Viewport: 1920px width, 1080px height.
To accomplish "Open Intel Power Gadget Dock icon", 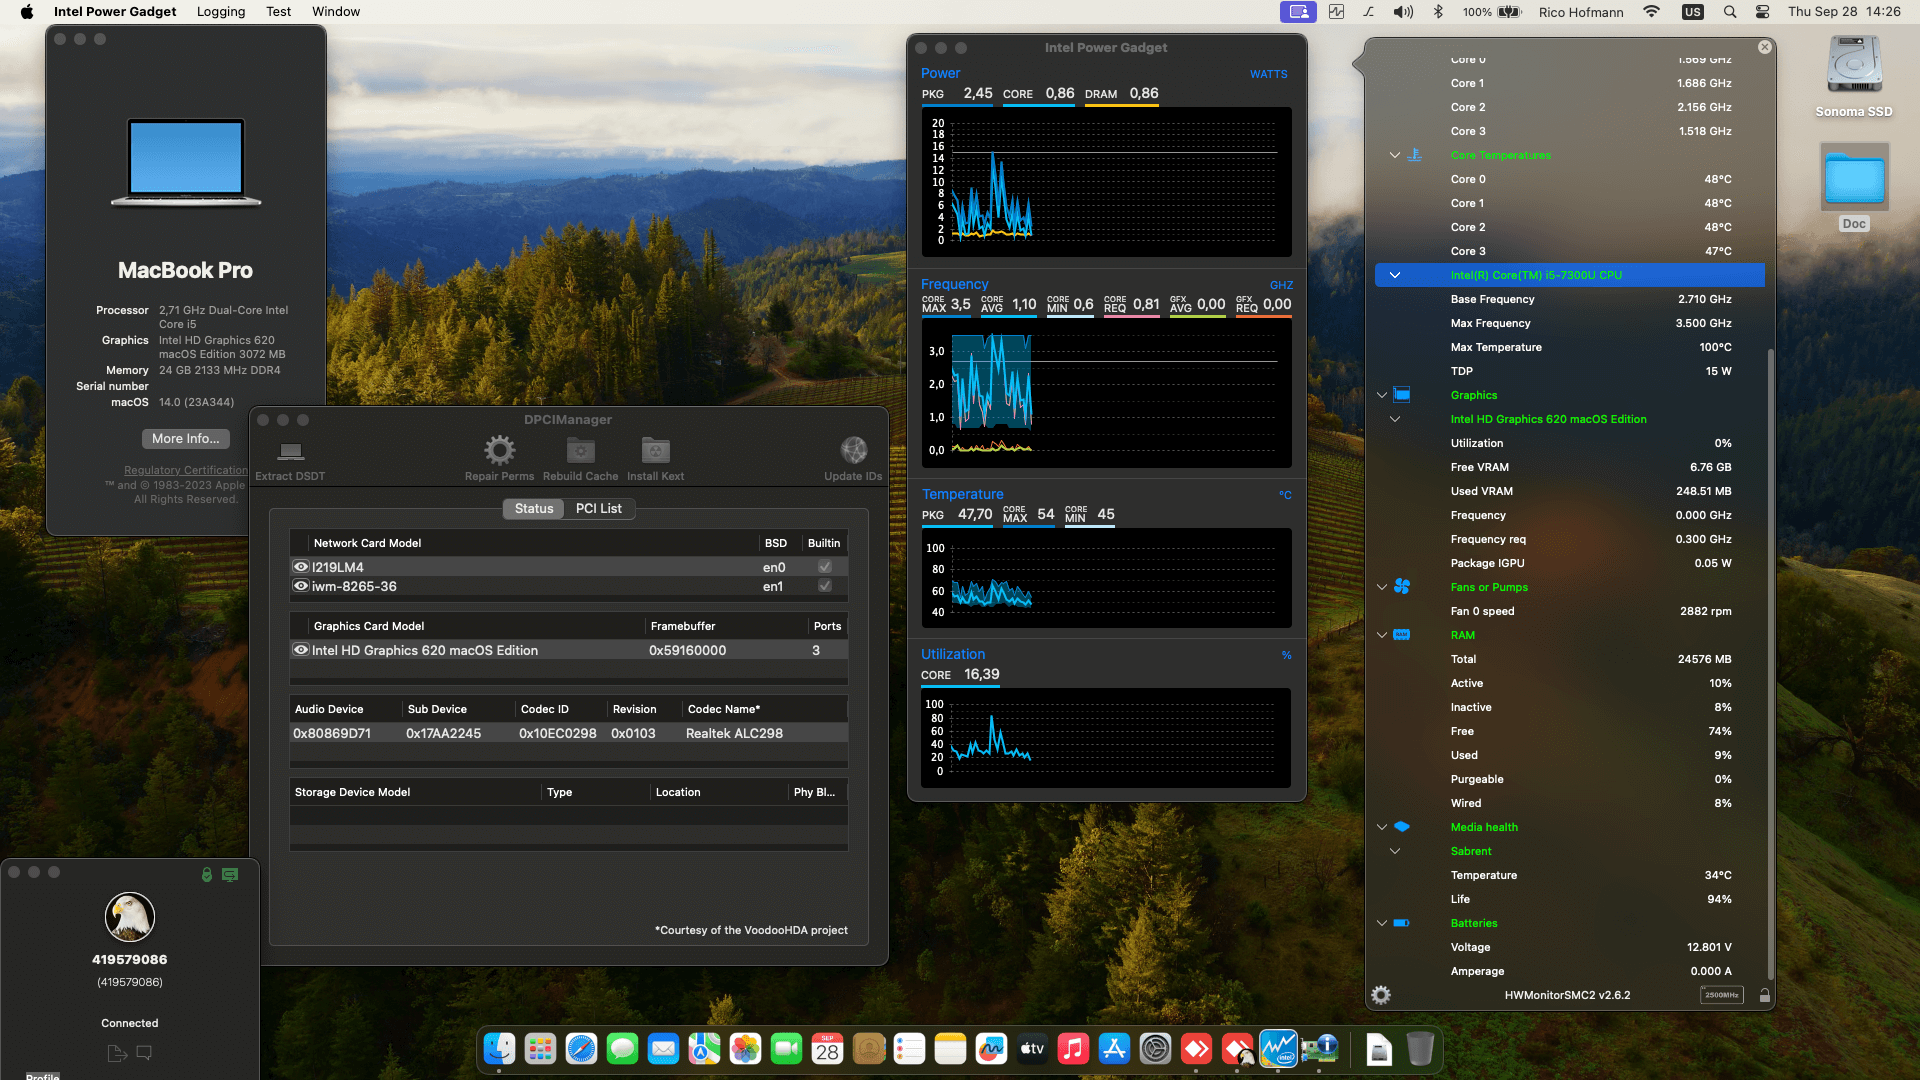I will coord(1278,1048).
